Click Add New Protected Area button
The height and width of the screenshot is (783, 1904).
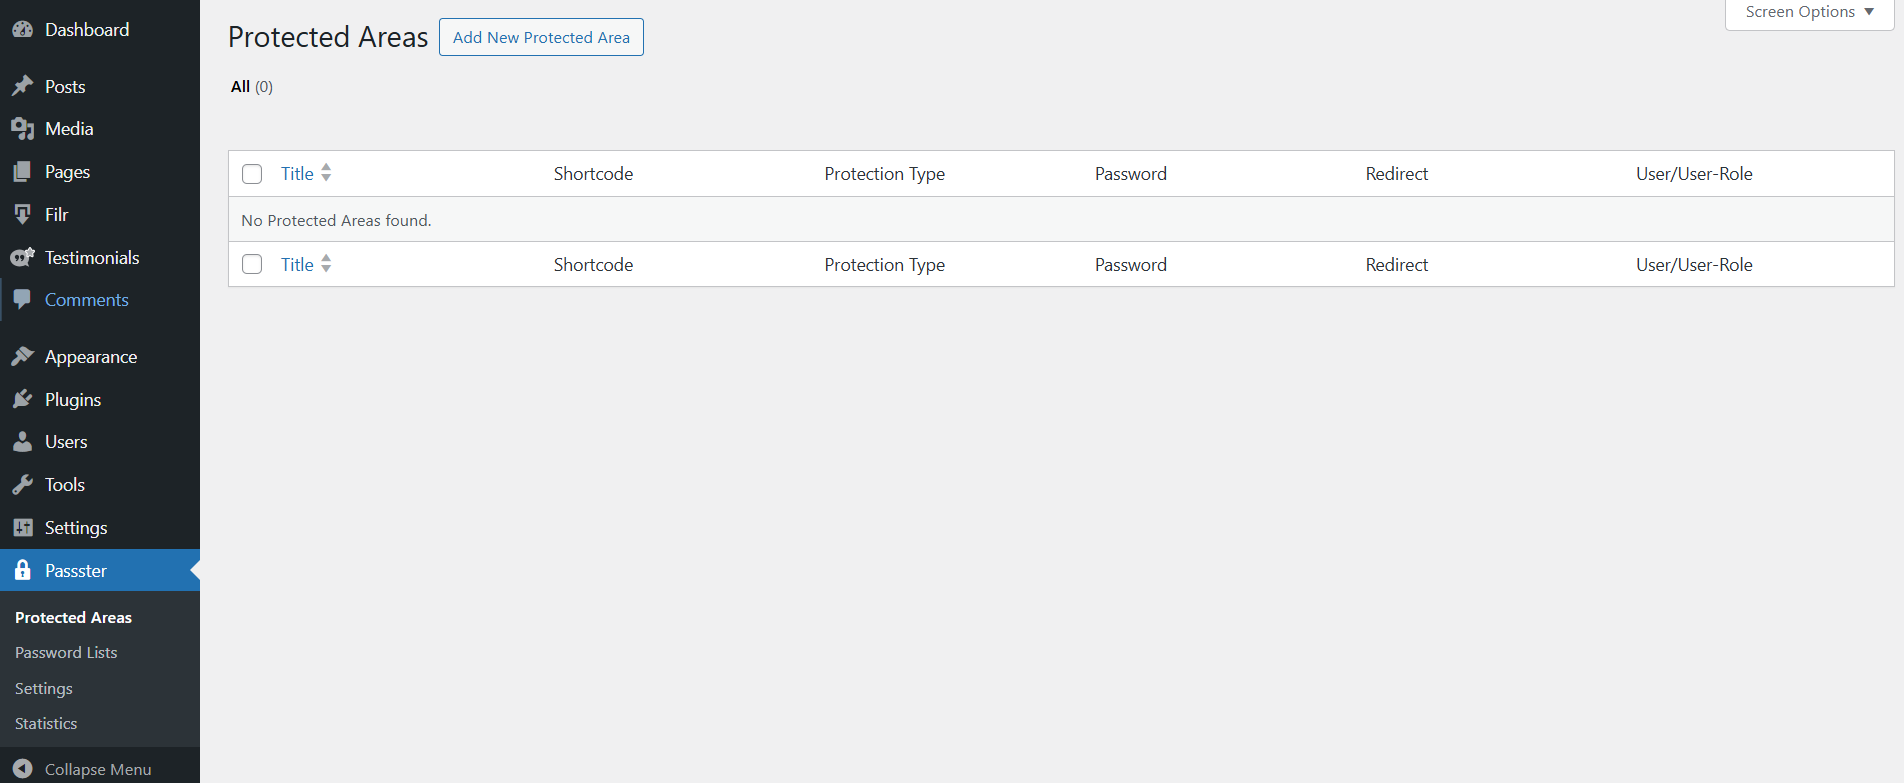pos(541,37)
